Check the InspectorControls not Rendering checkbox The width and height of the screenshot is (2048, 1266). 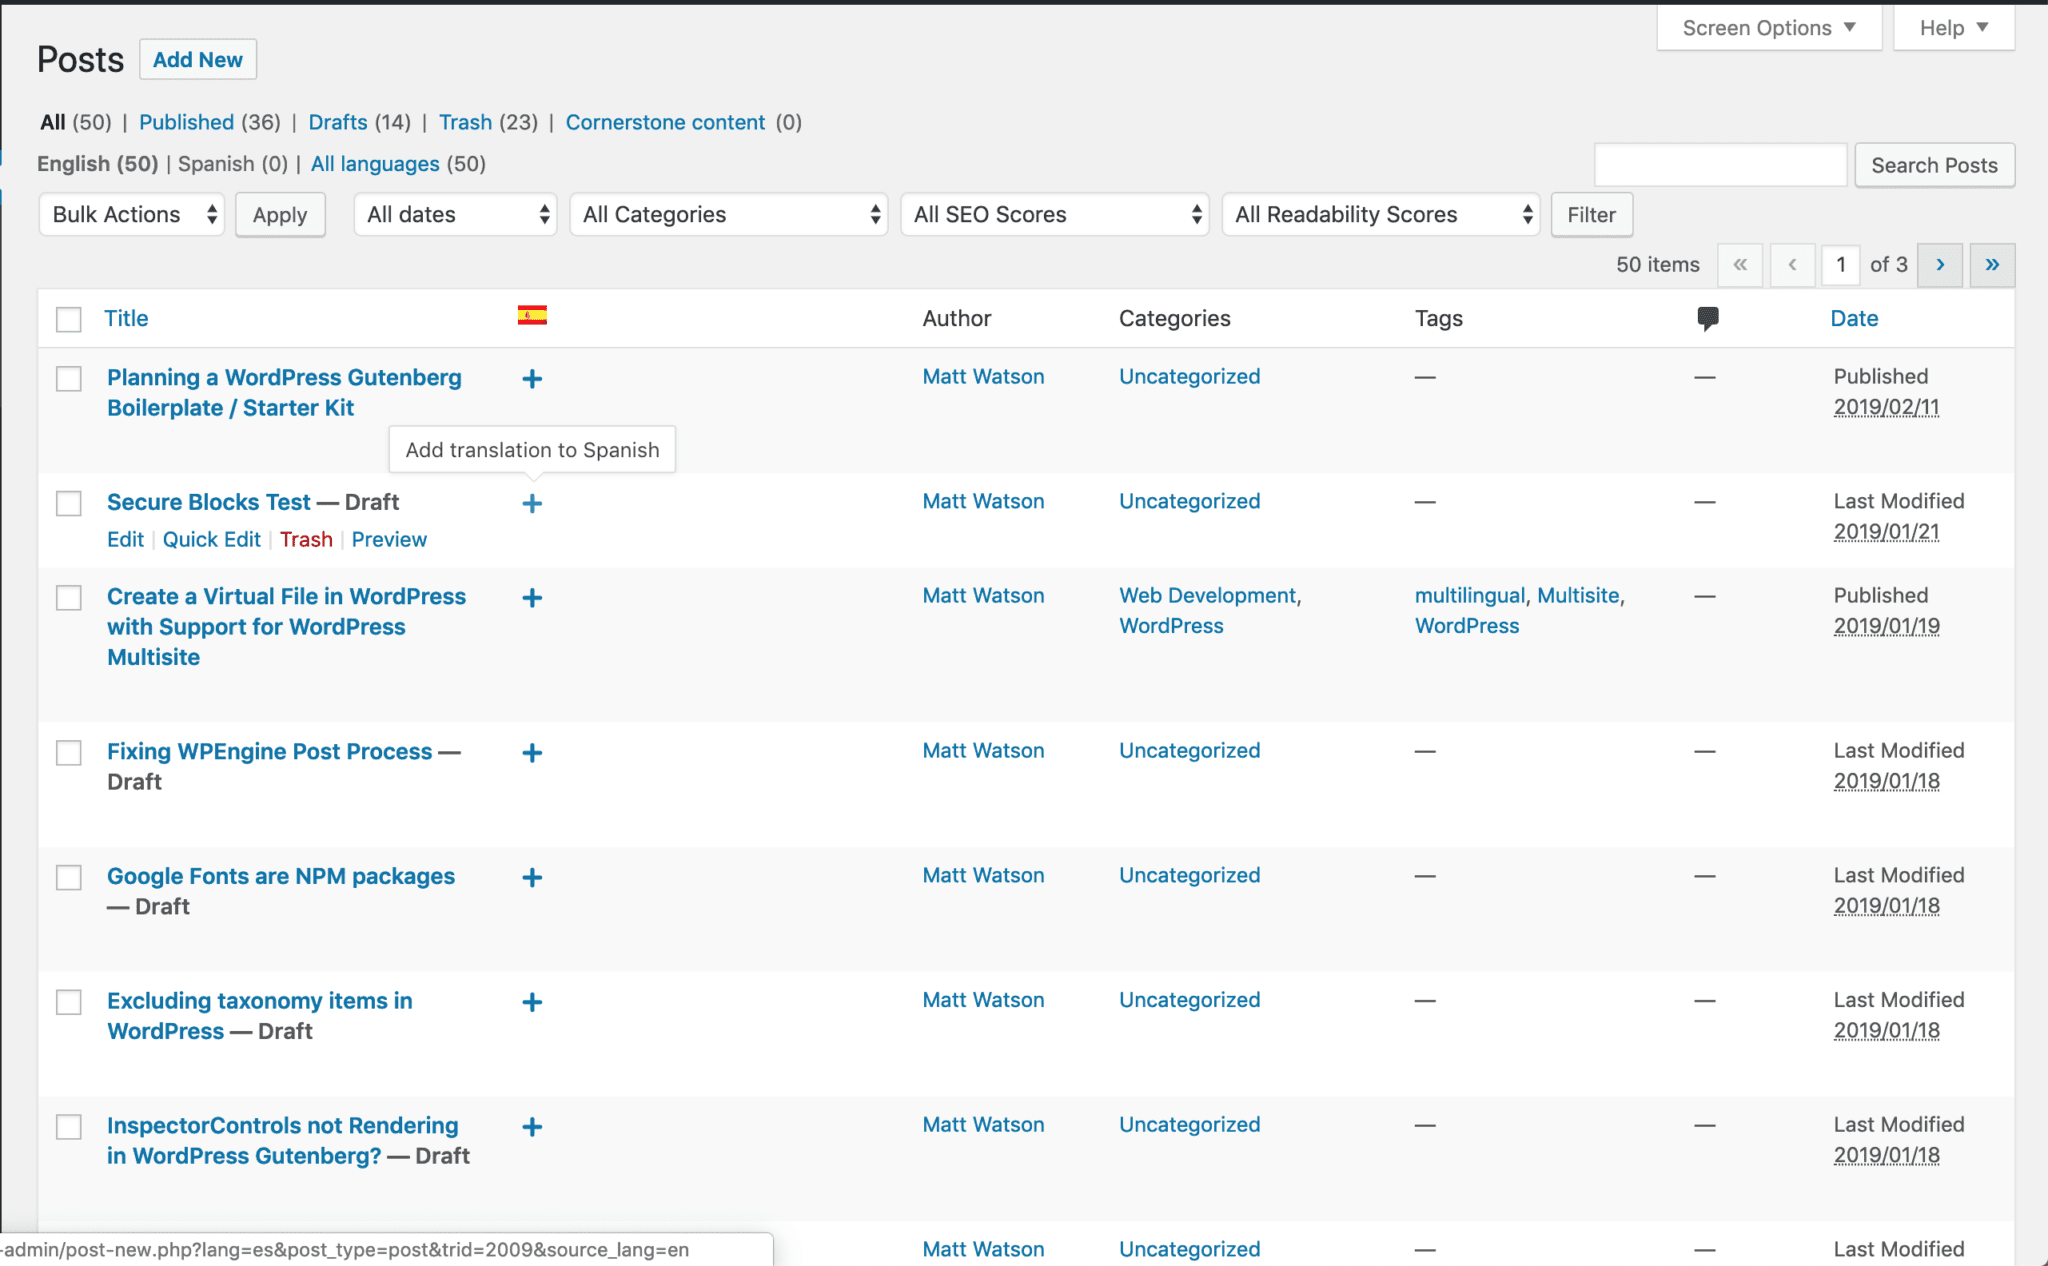pyautogui.click(x=69, y=1127)
